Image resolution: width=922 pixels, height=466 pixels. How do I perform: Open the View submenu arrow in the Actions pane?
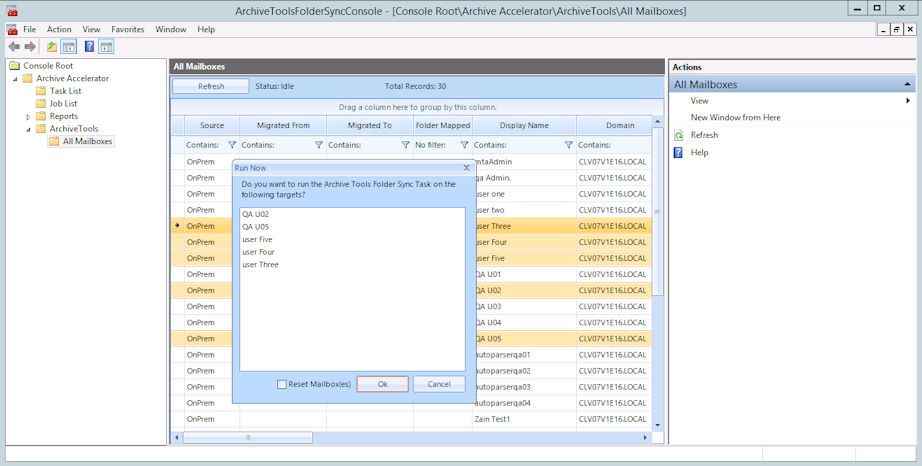tap(908, 100)
